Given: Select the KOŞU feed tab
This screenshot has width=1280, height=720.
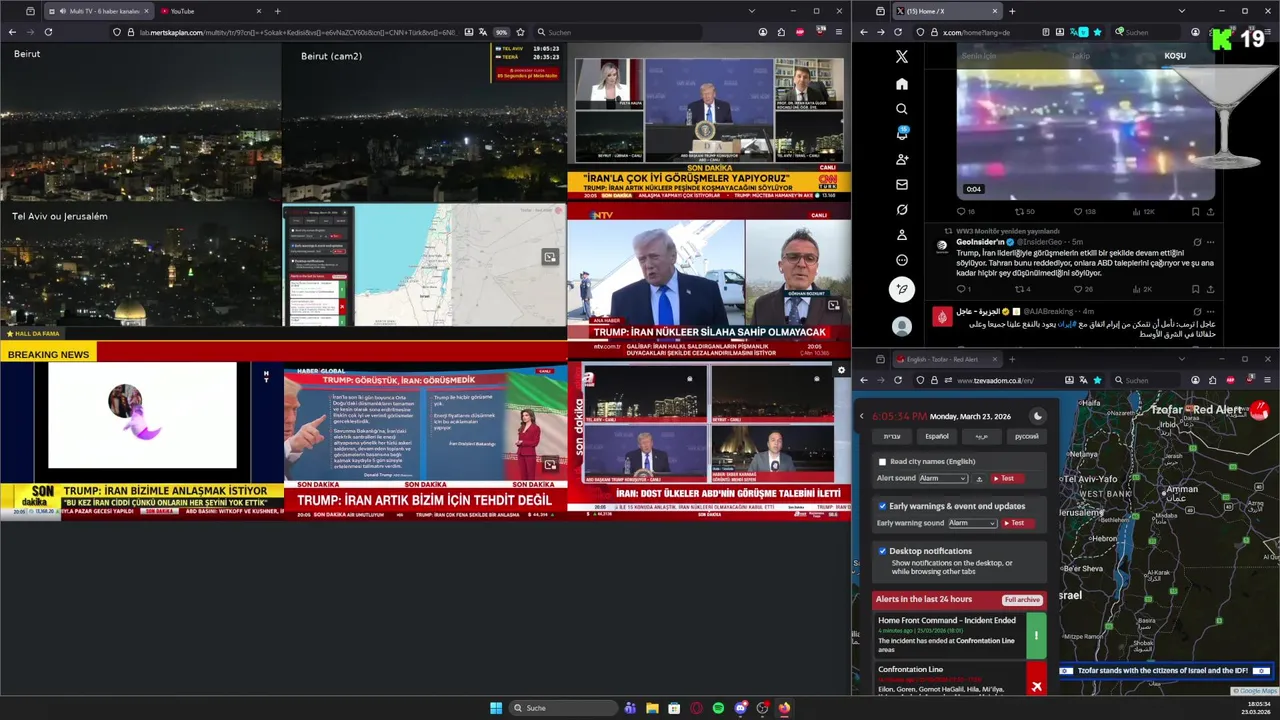Looking at the screenshot, I should [x=1175, y=56].
